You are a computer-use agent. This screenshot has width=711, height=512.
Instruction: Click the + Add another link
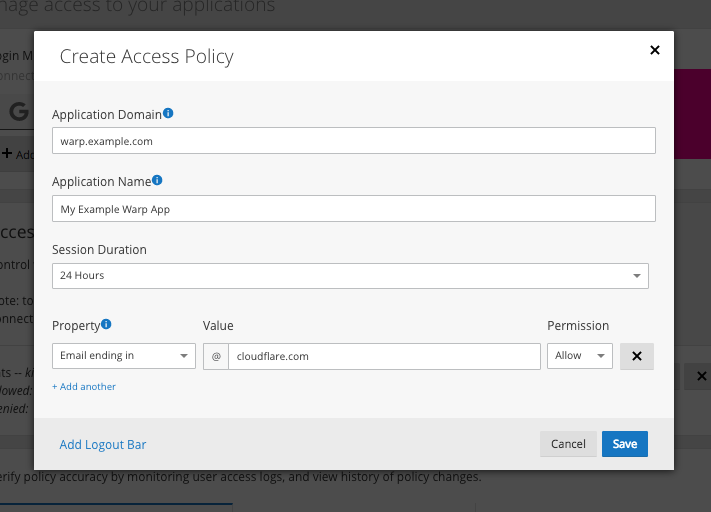click(84, 386)
